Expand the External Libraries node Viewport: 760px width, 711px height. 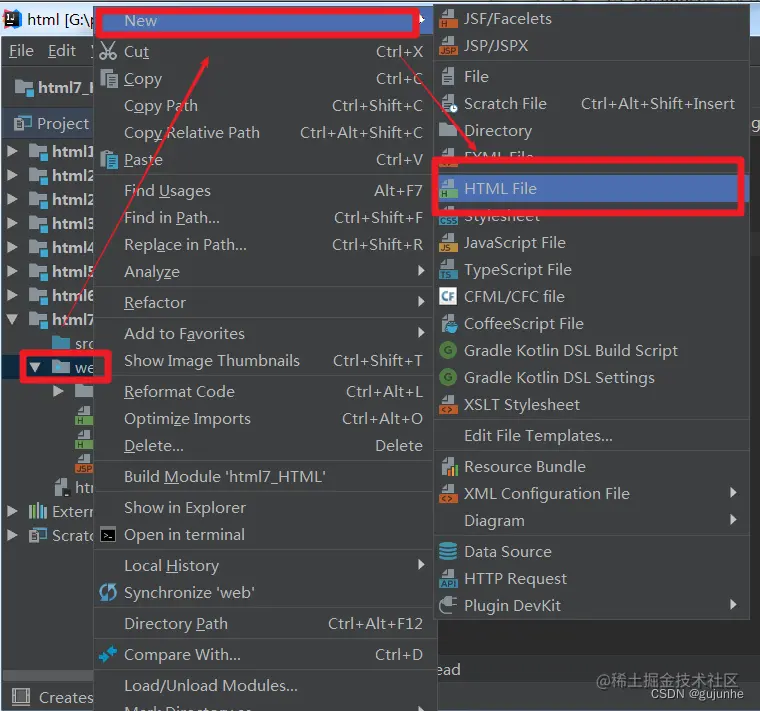12,511
